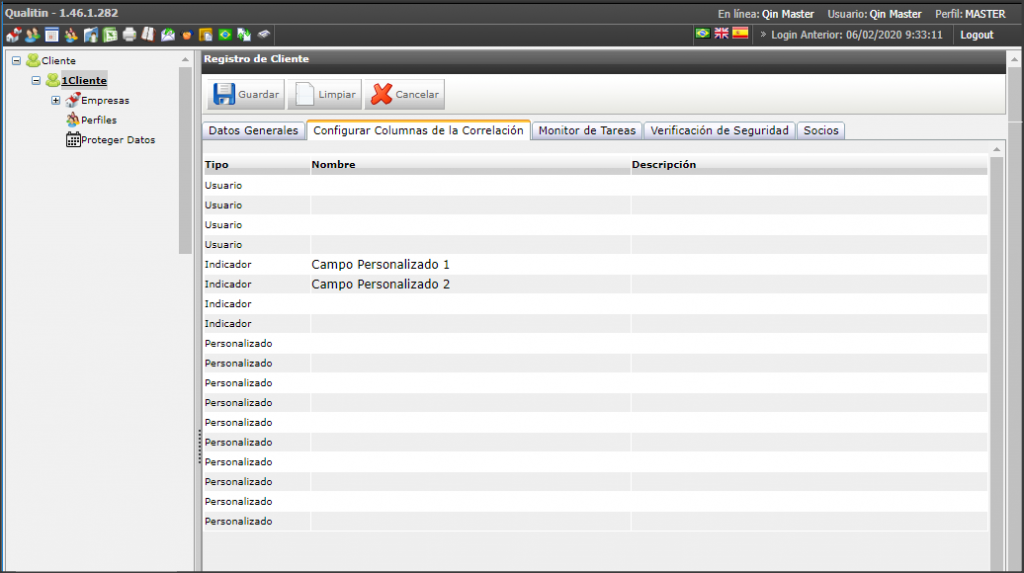Image resolution: width=1024 pixels, height=573 pixels.
Task: Open the Datos Generales tab
Action: tap(253, 131)
